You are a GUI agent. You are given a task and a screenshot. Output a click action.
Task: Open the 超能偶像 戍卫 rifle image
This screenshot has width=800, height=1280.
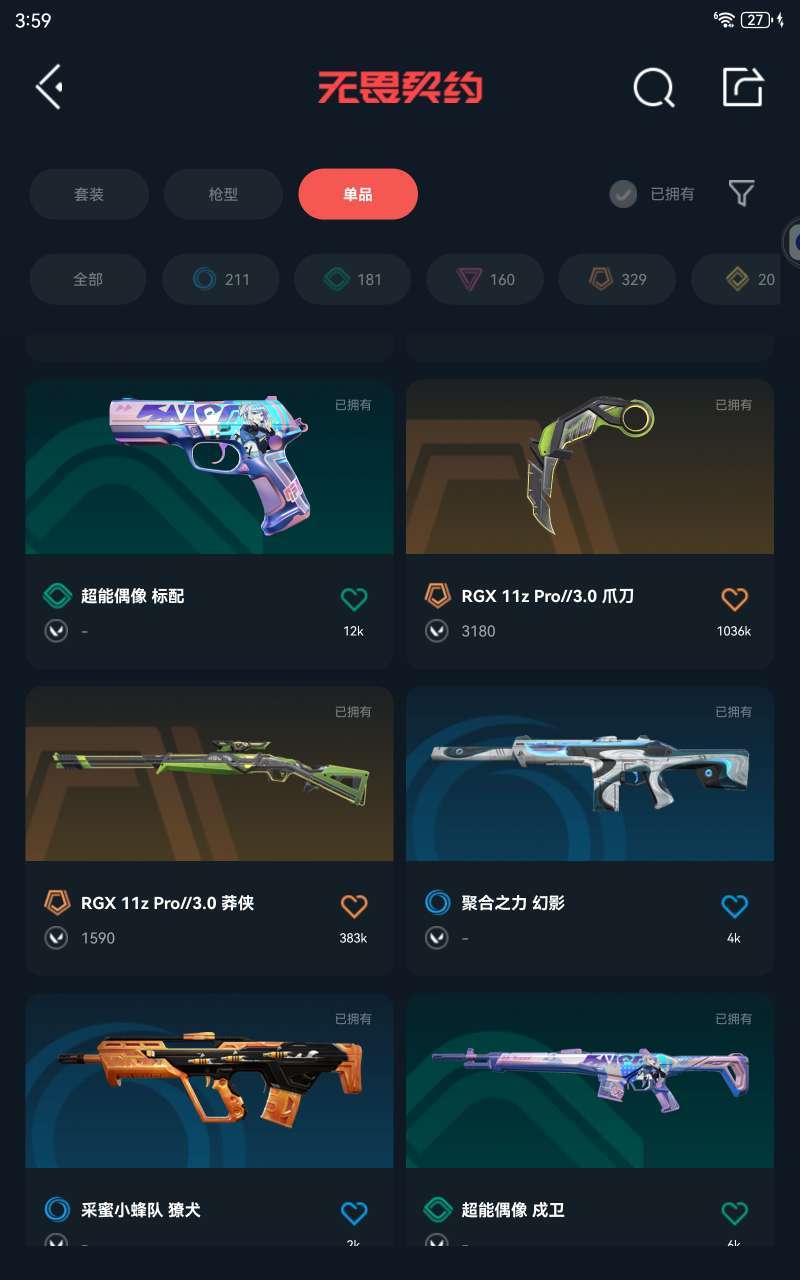[x=590, y=1081]
